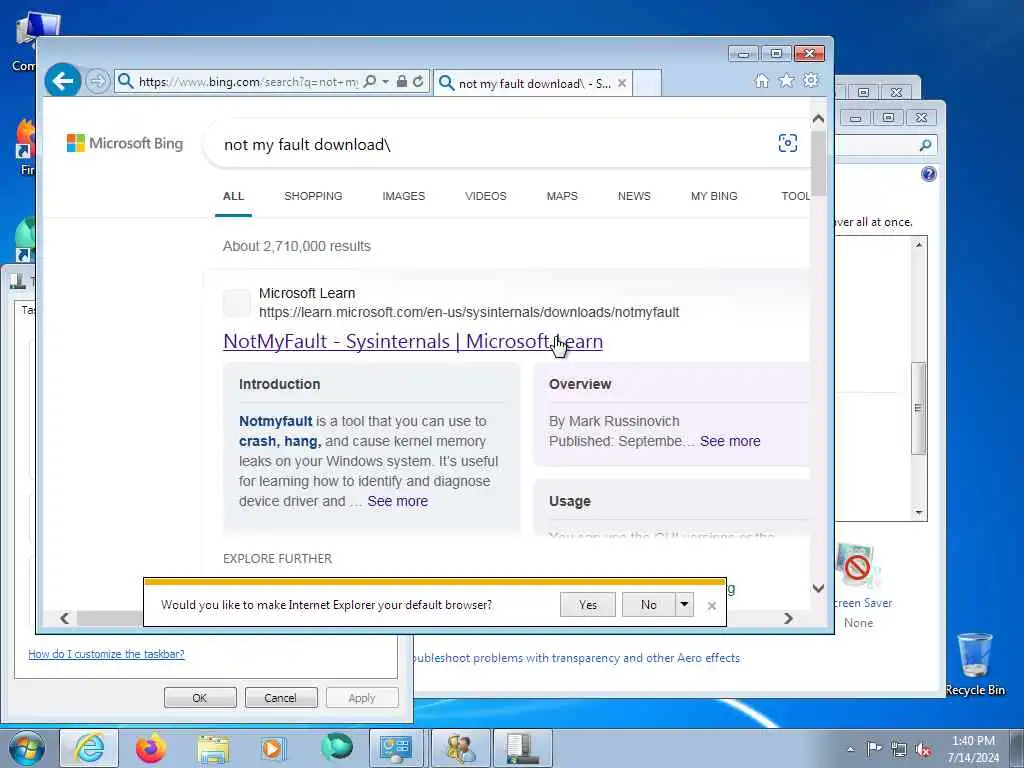Image resolution: width=1024 pixels, height=768 pixels.
Task: Show hidden tray icons arrow
Action: click(x=850, y=749)
